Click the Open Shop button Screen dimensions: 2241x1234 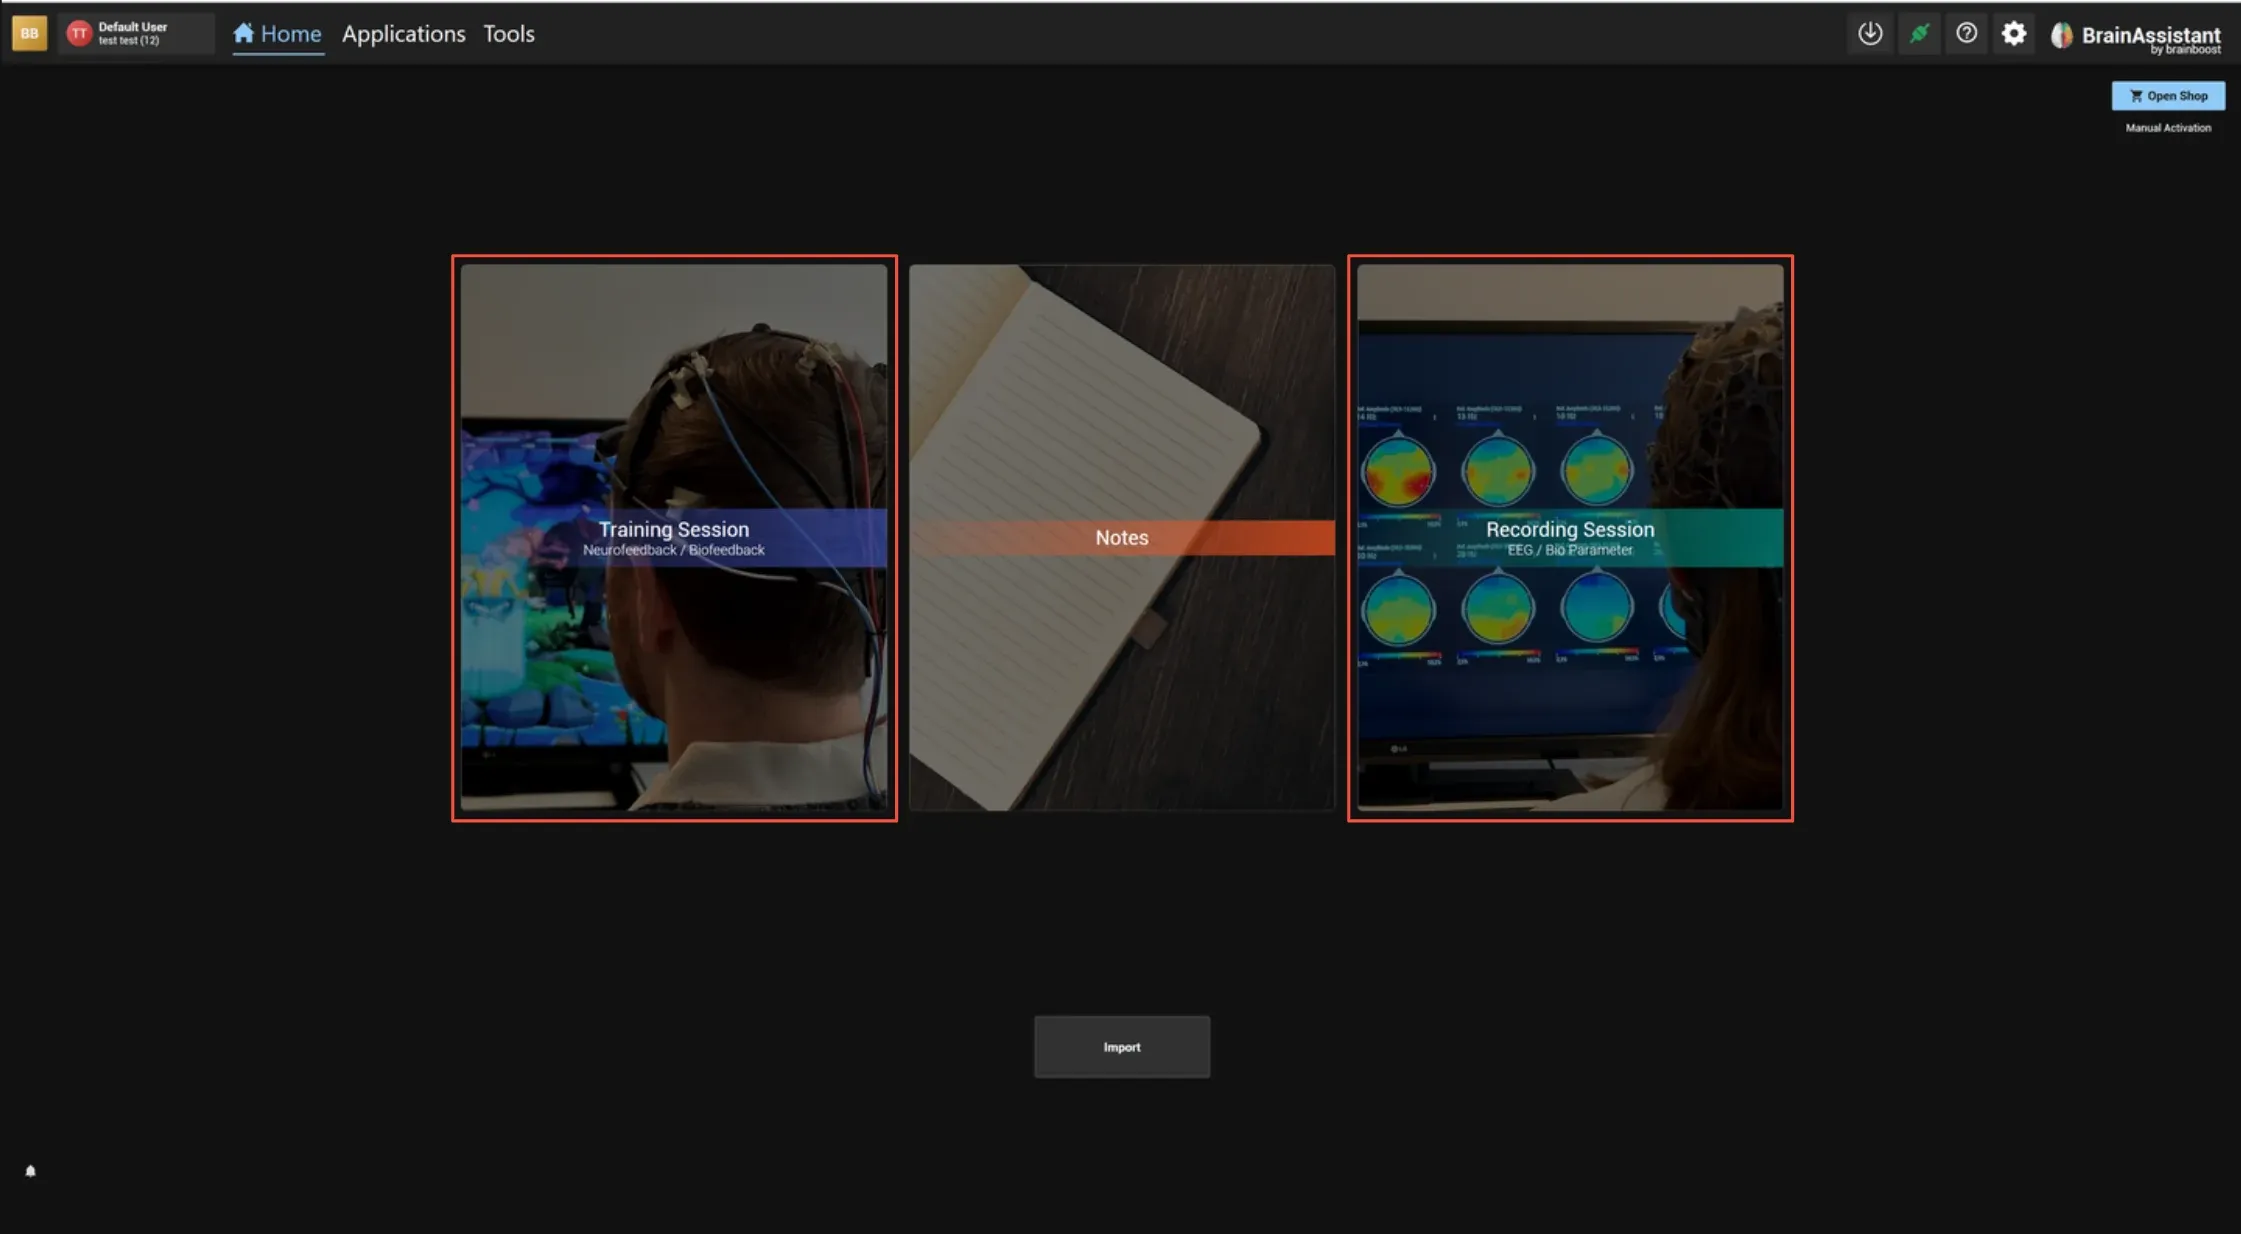pyautogui.click(x=2168, y=96)
